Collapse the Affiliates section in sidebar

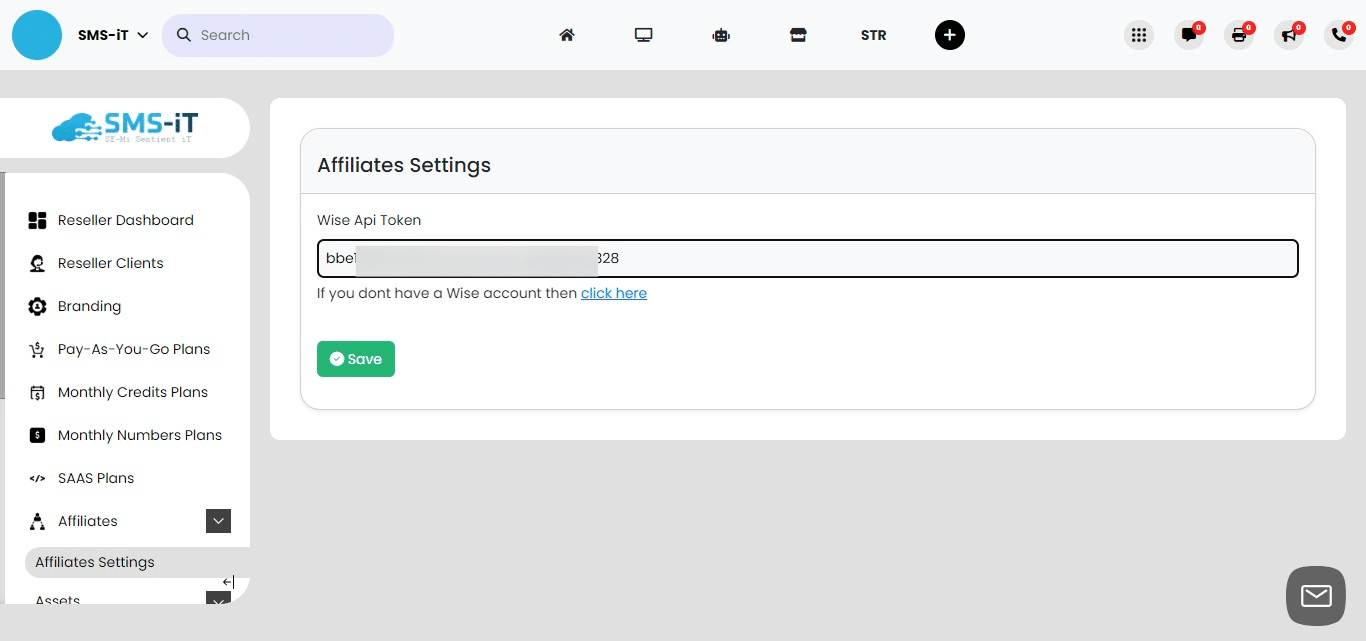point(218,521)
